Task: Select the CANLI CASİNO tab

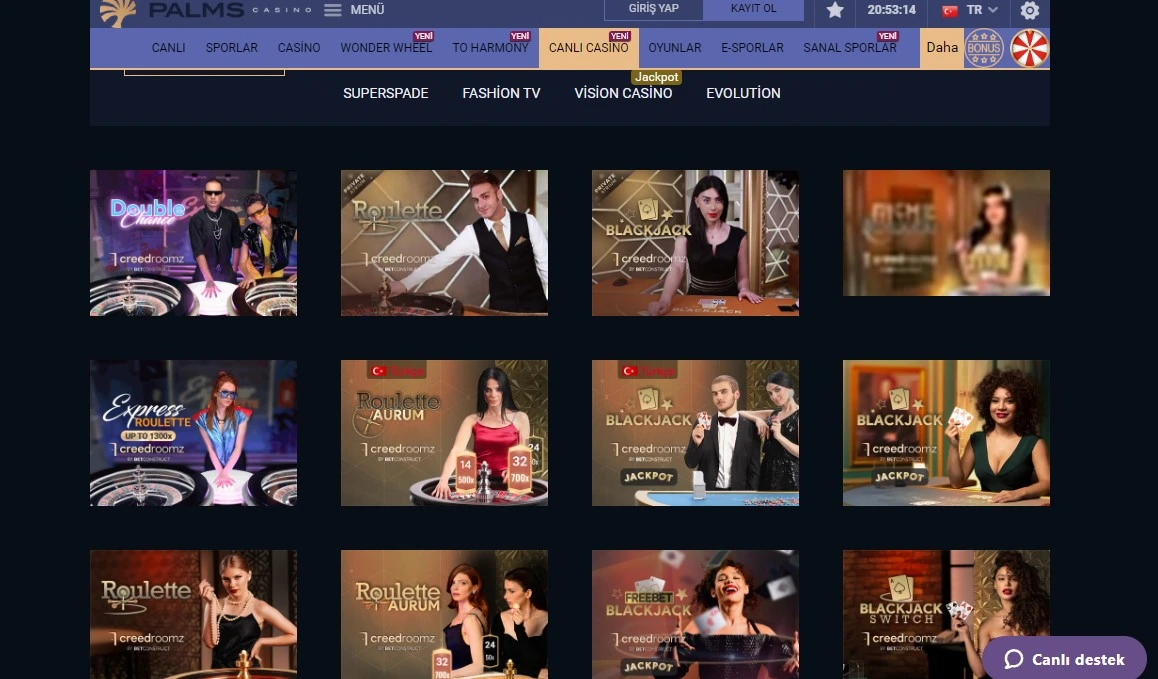Action: point(589,48)
